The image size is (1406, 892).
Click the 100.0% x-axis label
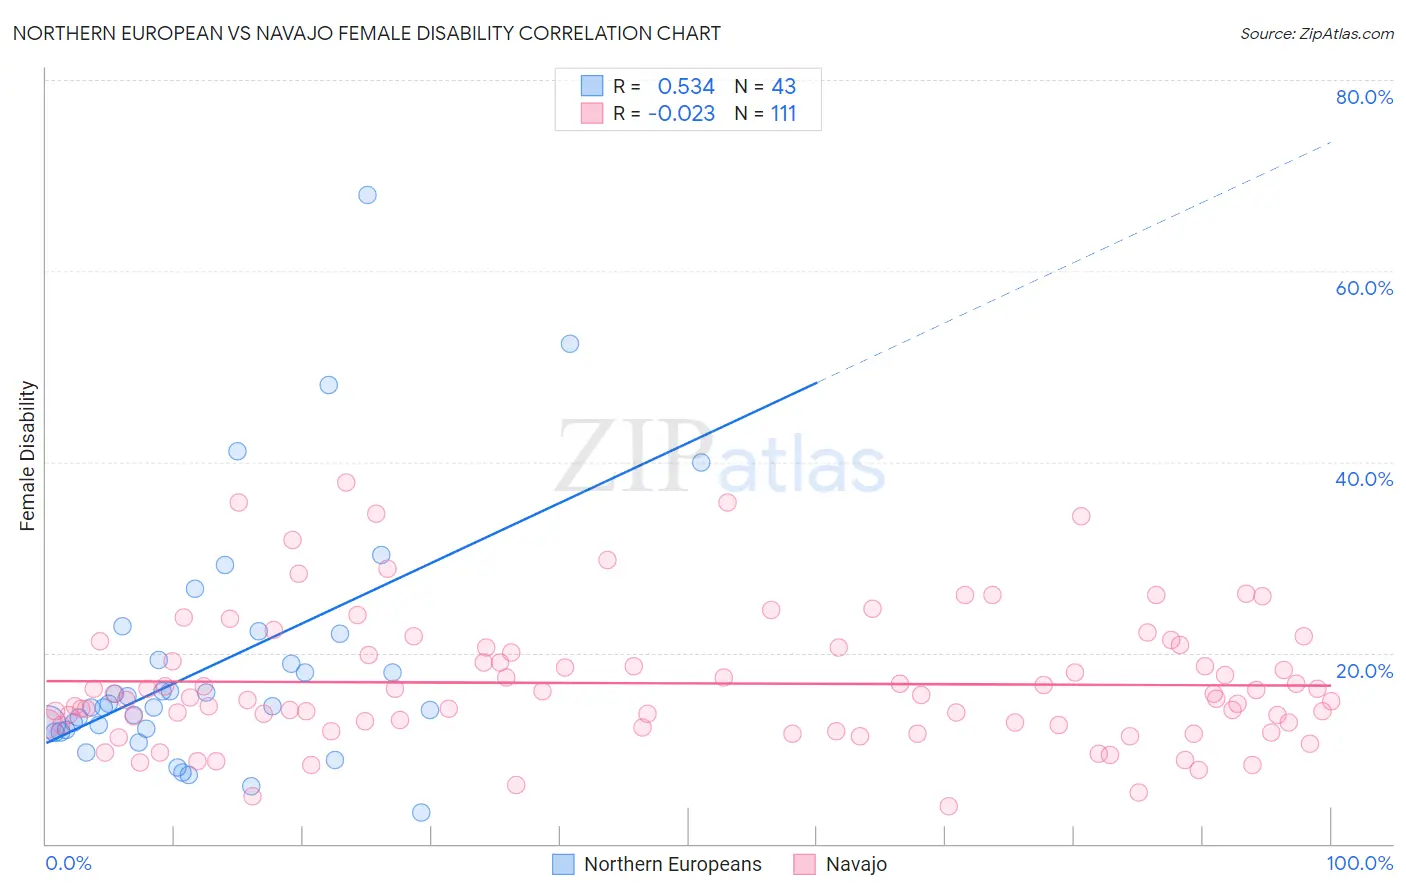pos(1359,863)
